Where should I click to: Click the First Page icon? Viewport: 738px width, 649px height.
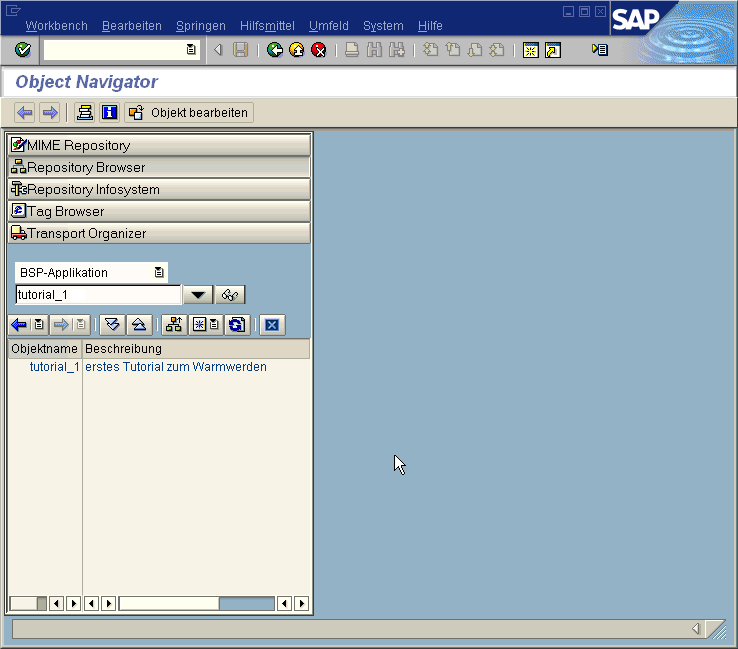click(430, 50)
